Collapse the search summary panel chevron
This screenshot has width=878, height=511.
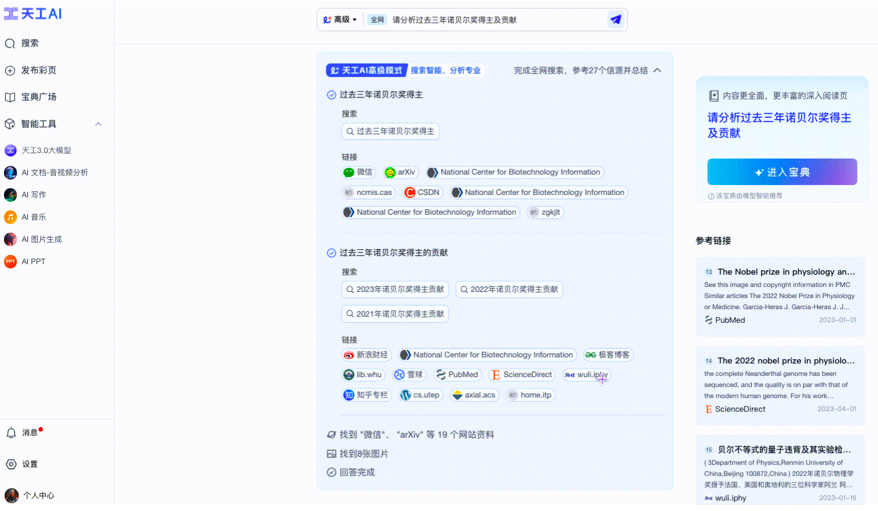[657, 70]
